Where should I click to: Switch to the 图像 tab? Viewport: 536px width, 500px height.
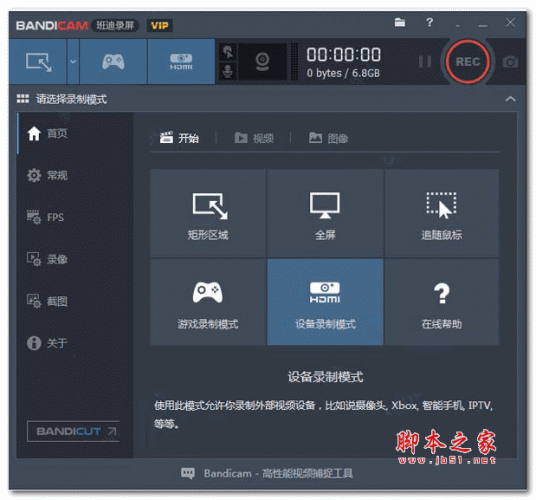329,138
